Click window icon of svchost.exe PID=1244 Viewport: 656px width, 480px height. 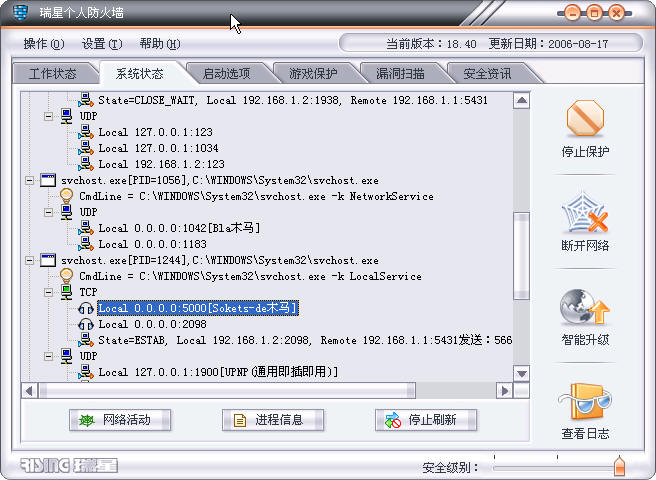coord(48,260)
